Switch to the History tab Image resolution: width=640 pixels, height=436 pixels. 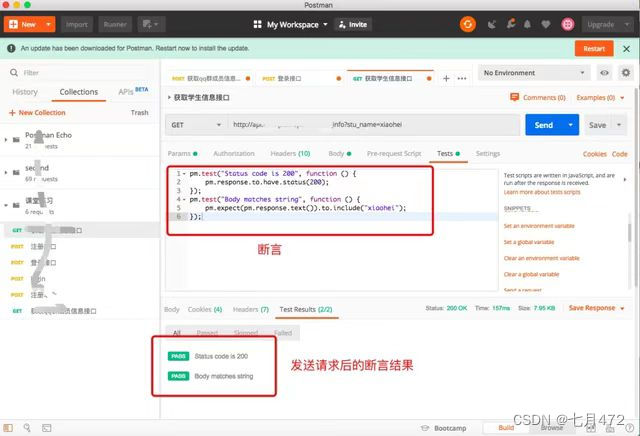pos(25,92)
